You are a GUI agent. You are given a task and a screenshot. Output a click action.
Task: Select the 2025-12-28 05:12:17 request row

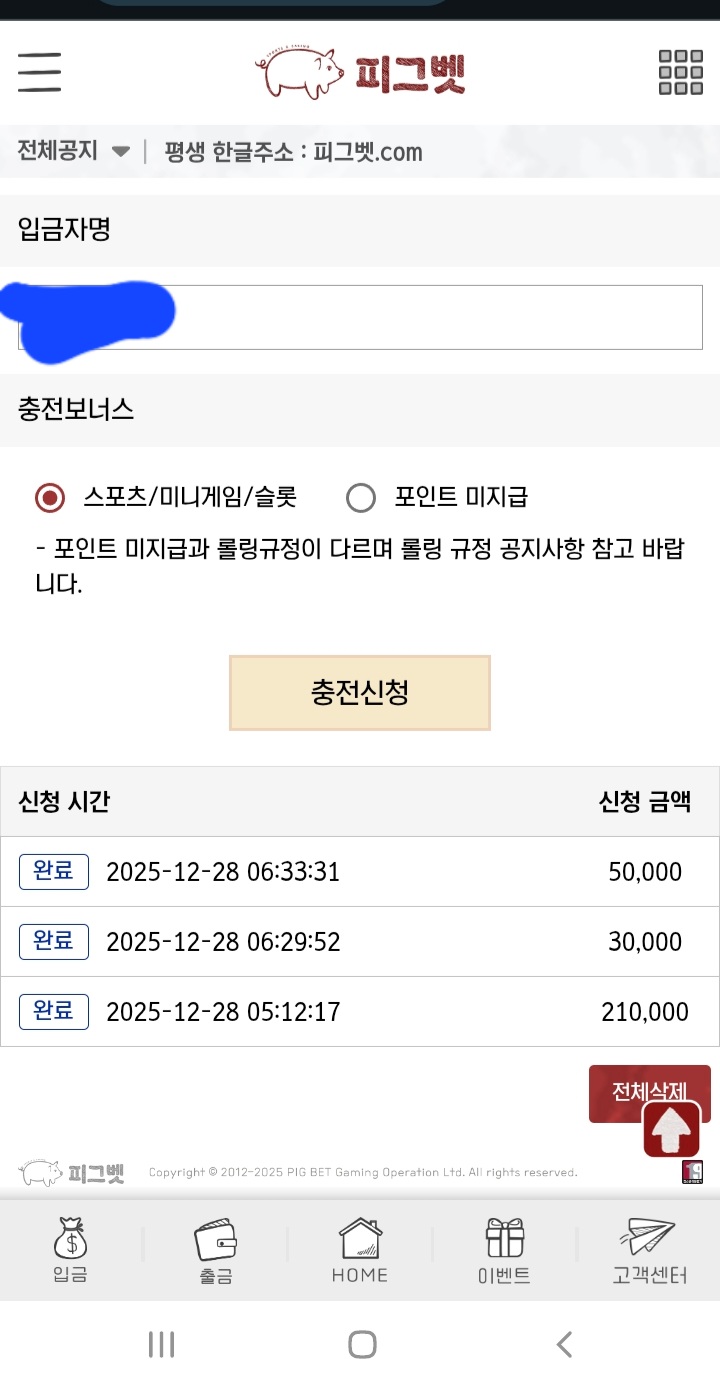pyautogui.click(x=360, y=1012)
